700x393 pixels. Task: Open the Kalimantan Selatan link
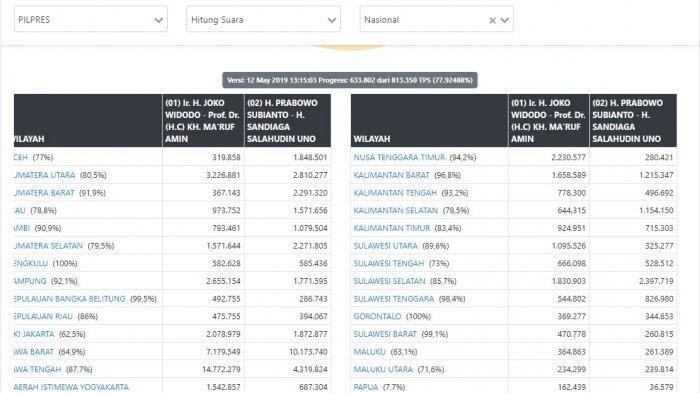[396, 210]
